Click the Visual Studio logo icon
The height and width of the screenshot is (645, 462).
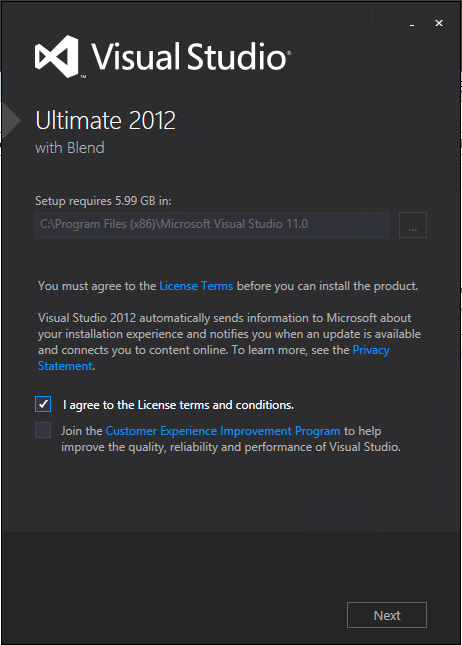pyautogui.click(x=56, y=56)
